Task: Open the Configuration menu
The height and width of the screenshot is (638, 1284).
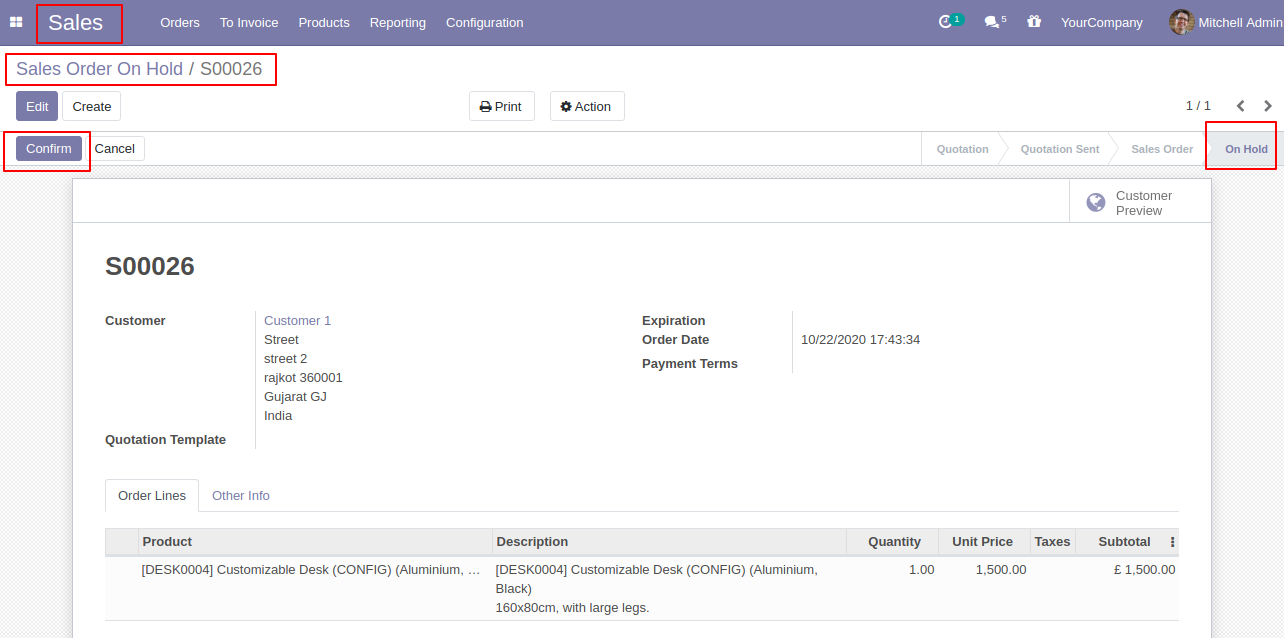Action: (484, 22)
